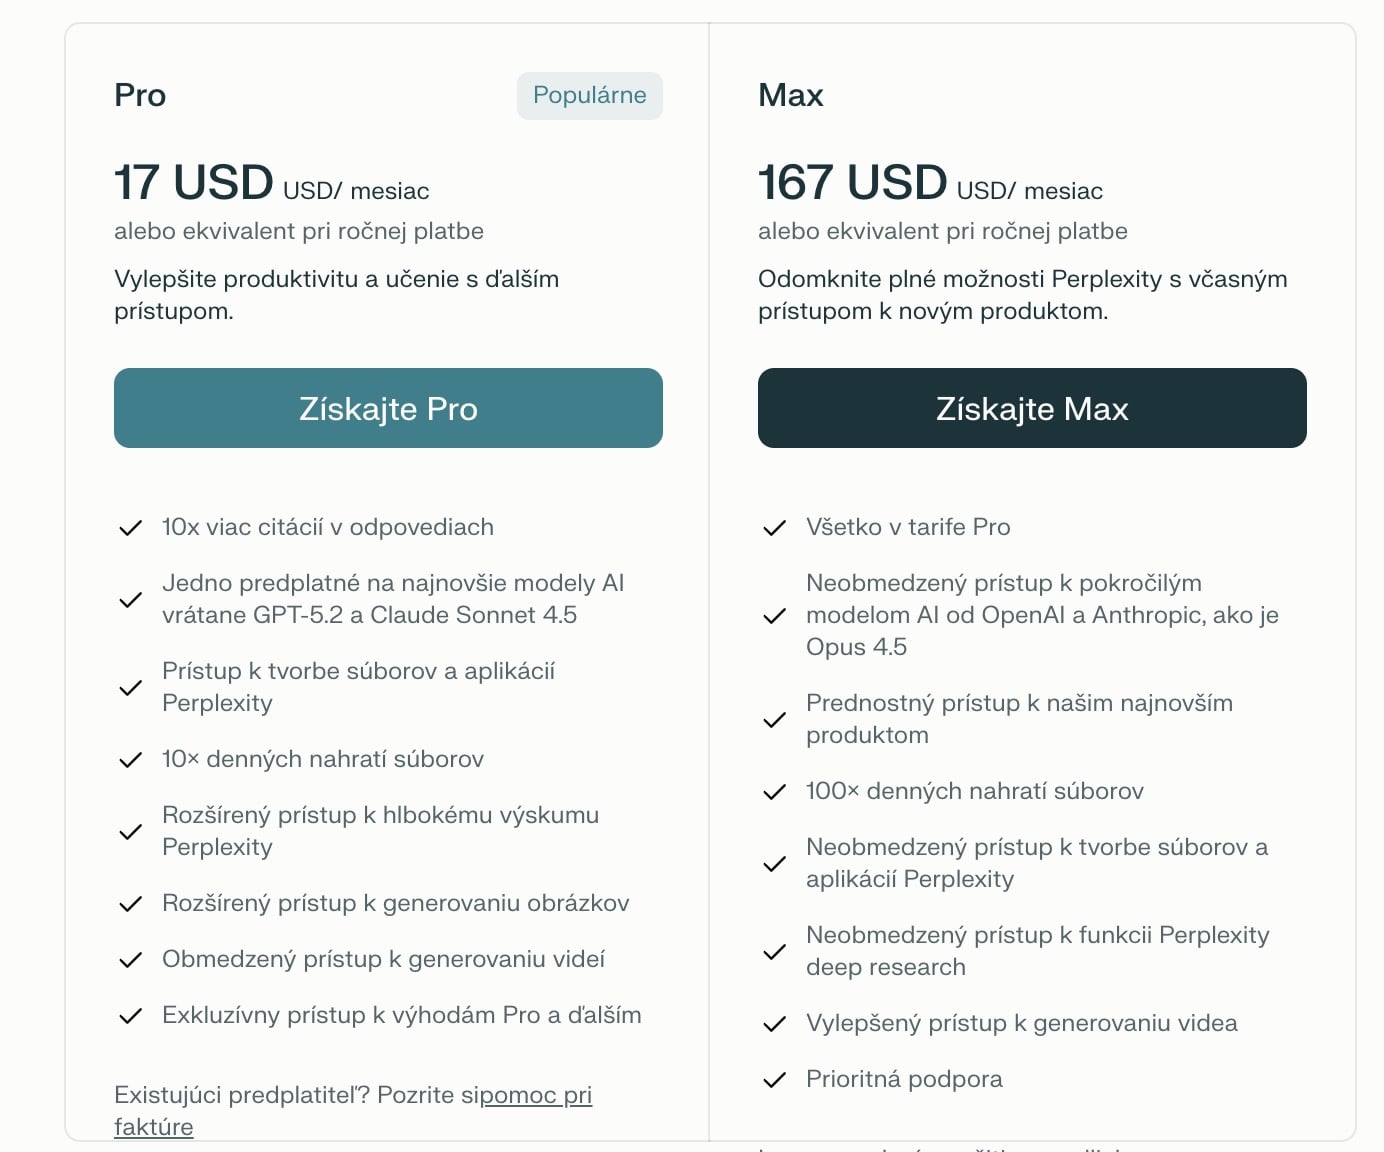Click checkmark beside Neobmedzený prístup k pokročilým modelom
1384x1152 pixels.
(775, 616)
